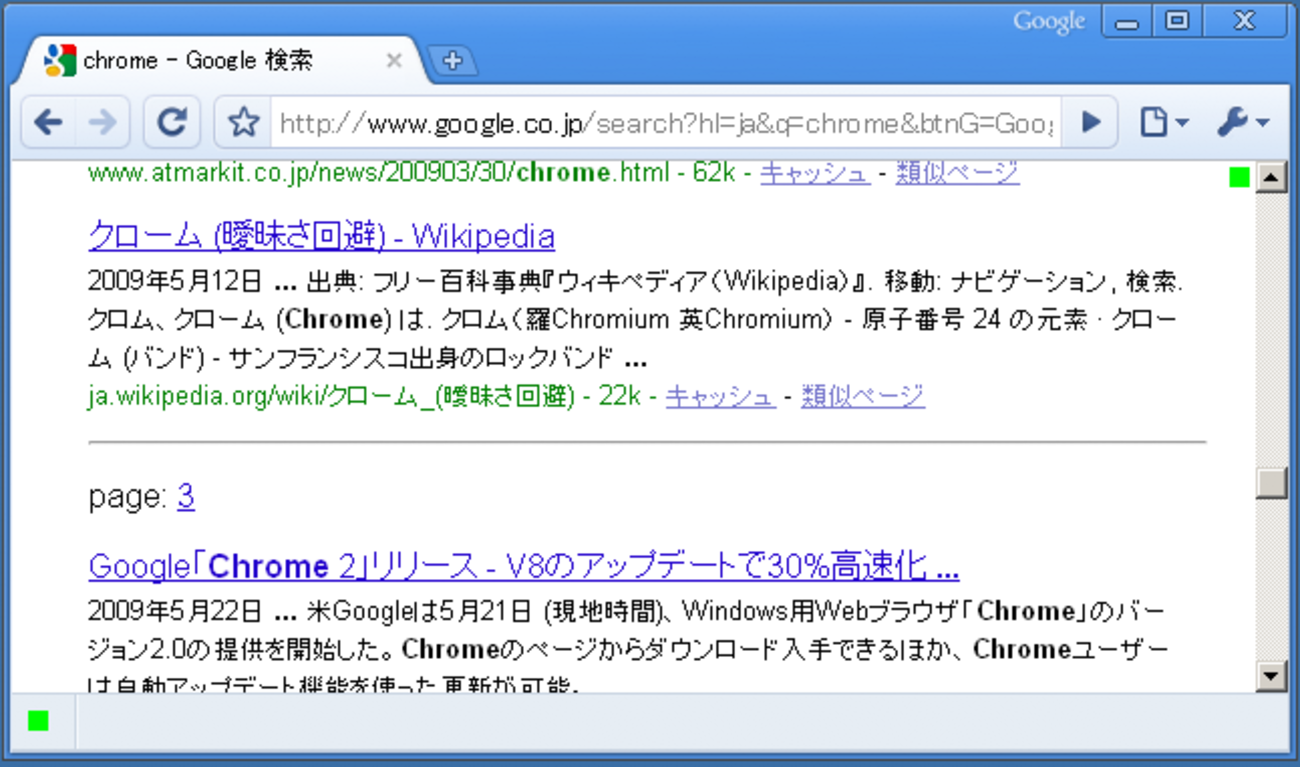Open the Google「Chrome 2」リリース result link
Screen dimensions: 1300x767
click(524, 566)
